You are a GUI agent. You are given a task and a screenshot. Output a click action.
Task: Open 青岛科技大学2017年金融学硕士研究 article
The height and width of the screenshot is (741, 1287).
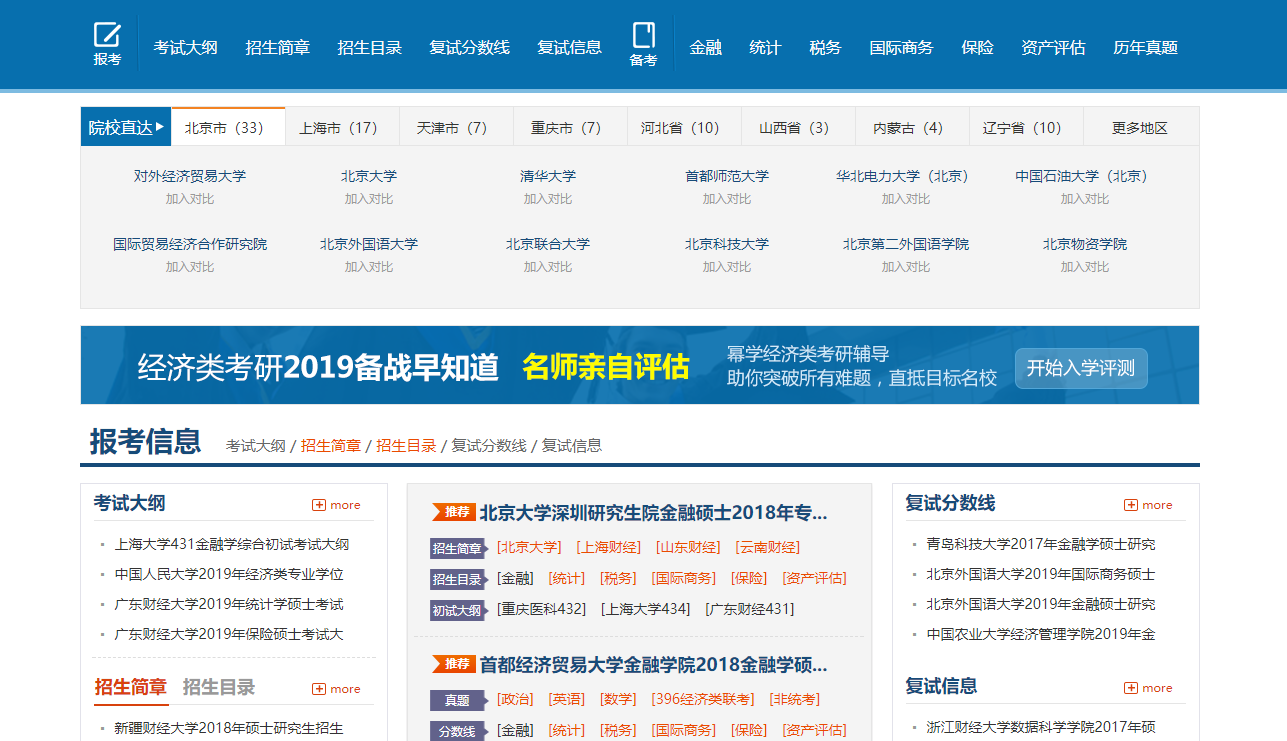(x=1041, y=545)
